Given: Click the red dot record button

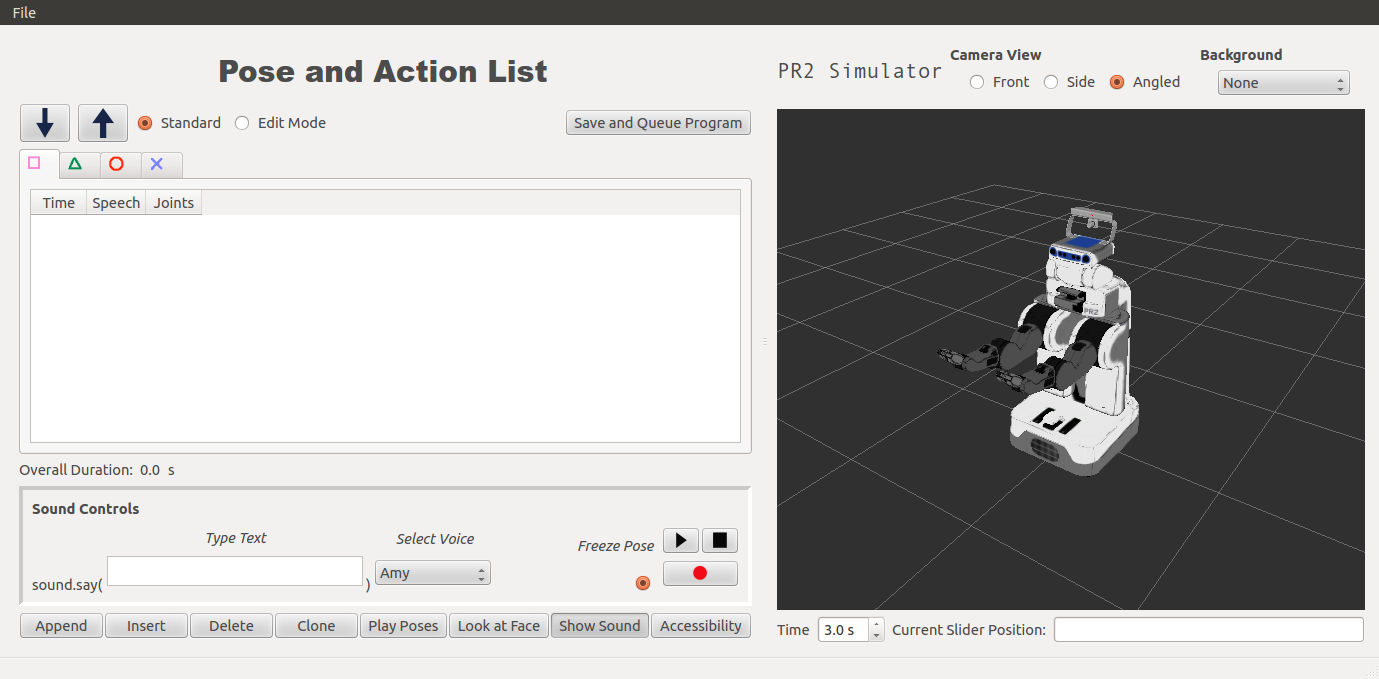Looking at the screenshot, I should (x=700, y=573).
